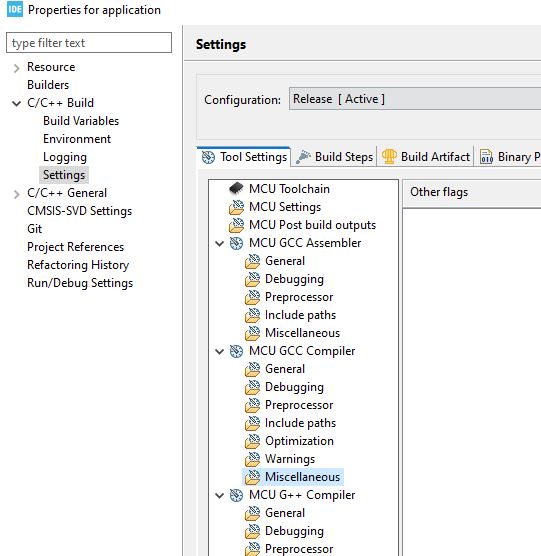Image resolution: width=541 pixels, height=556 pixels.
Task: Click the MCU Post build outputs icon
Action: point(236,225)
